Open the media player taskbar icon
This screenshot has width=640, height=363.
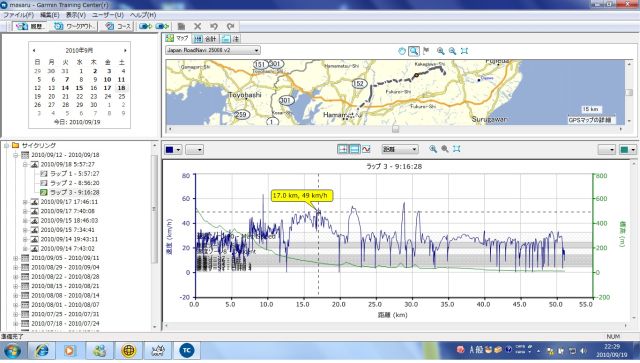[x=70, y=350]
